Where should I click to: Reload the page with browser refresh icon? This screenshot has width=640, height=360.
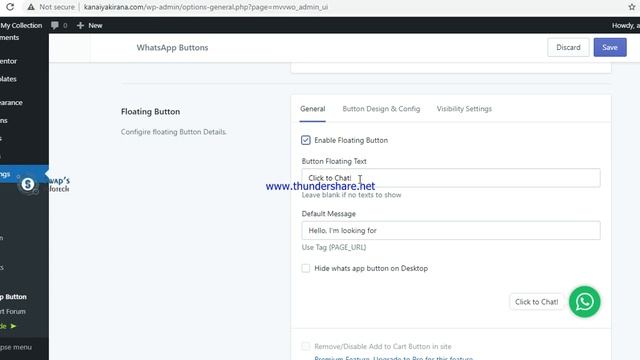point(10,7)
